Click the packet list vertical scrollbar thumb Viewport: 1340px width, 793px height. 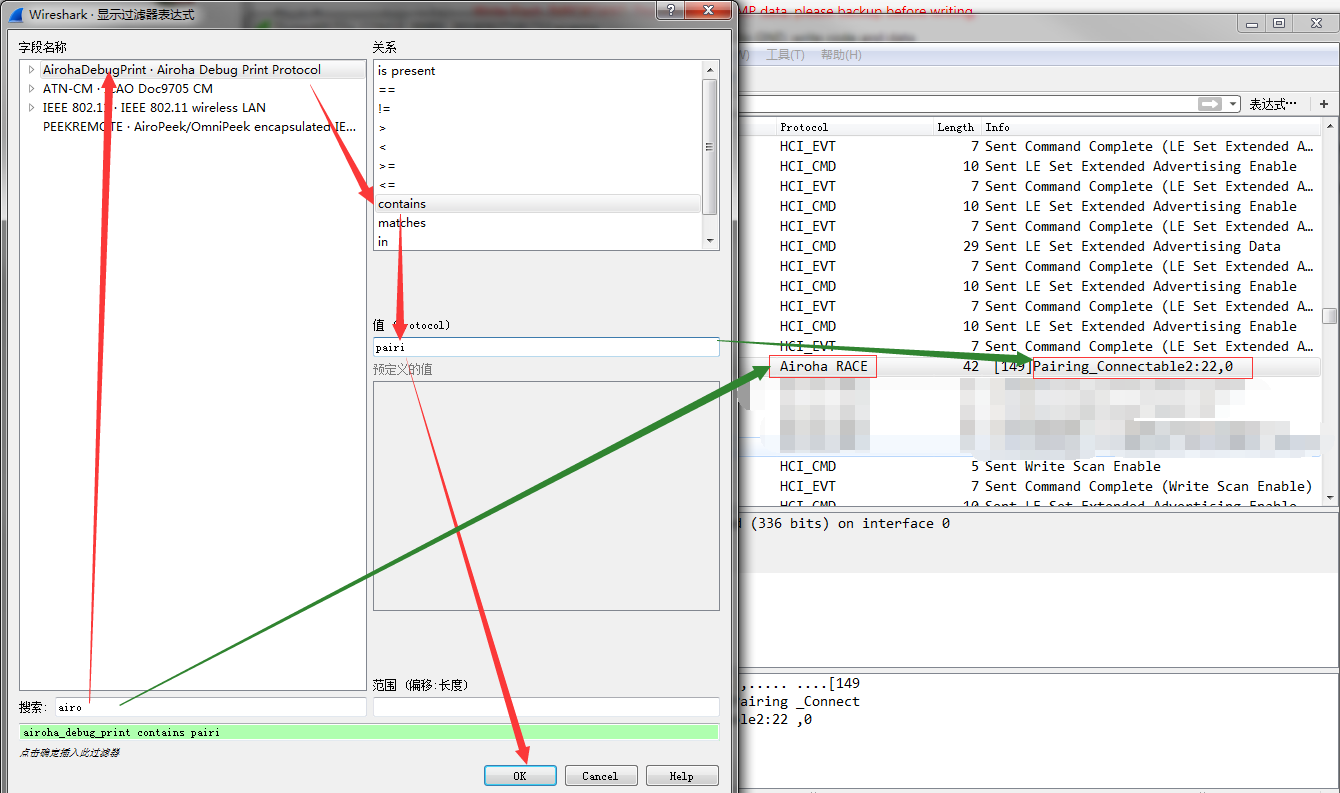coord(1330,316)
